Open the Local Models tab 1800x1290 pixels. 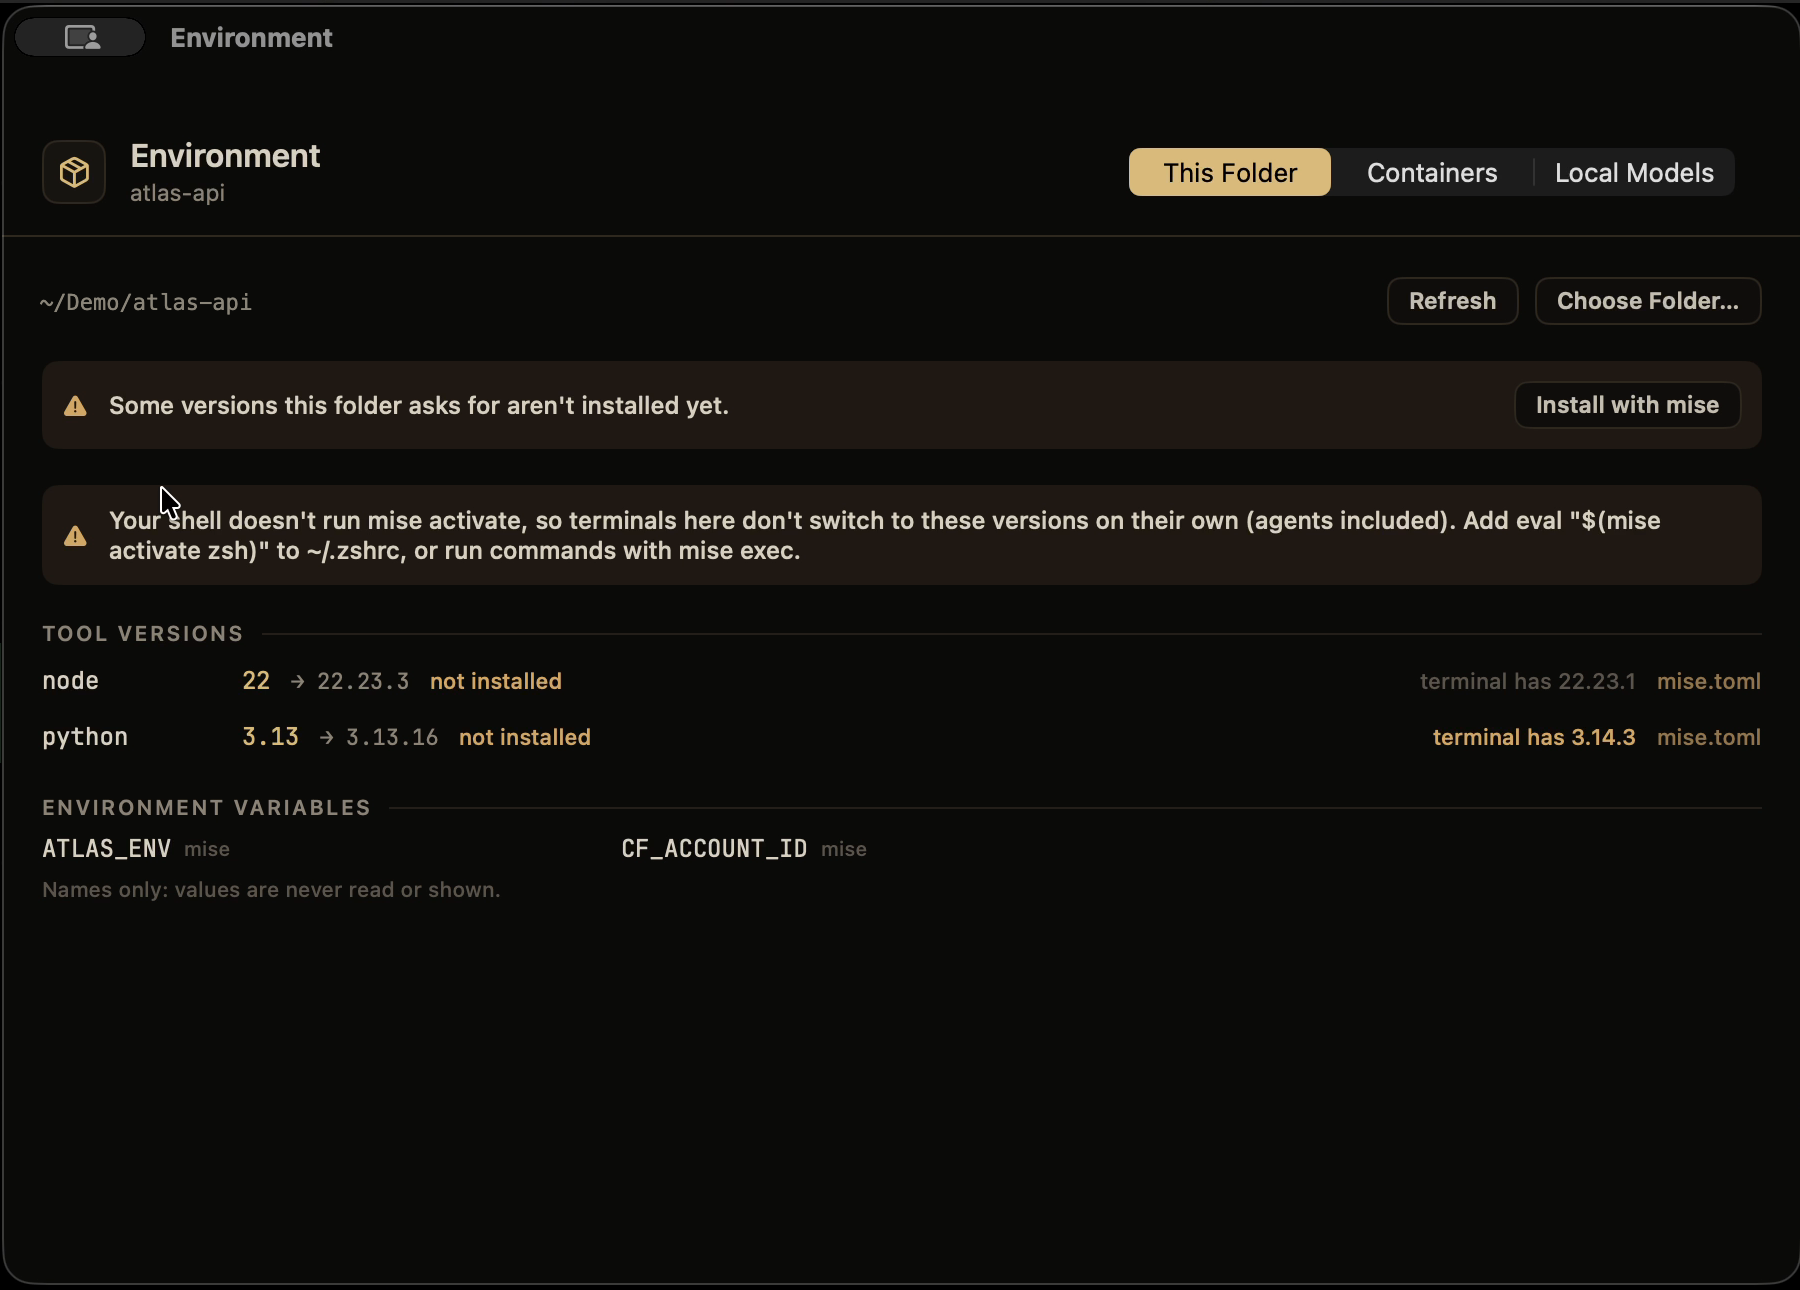tap(1634, 173)
